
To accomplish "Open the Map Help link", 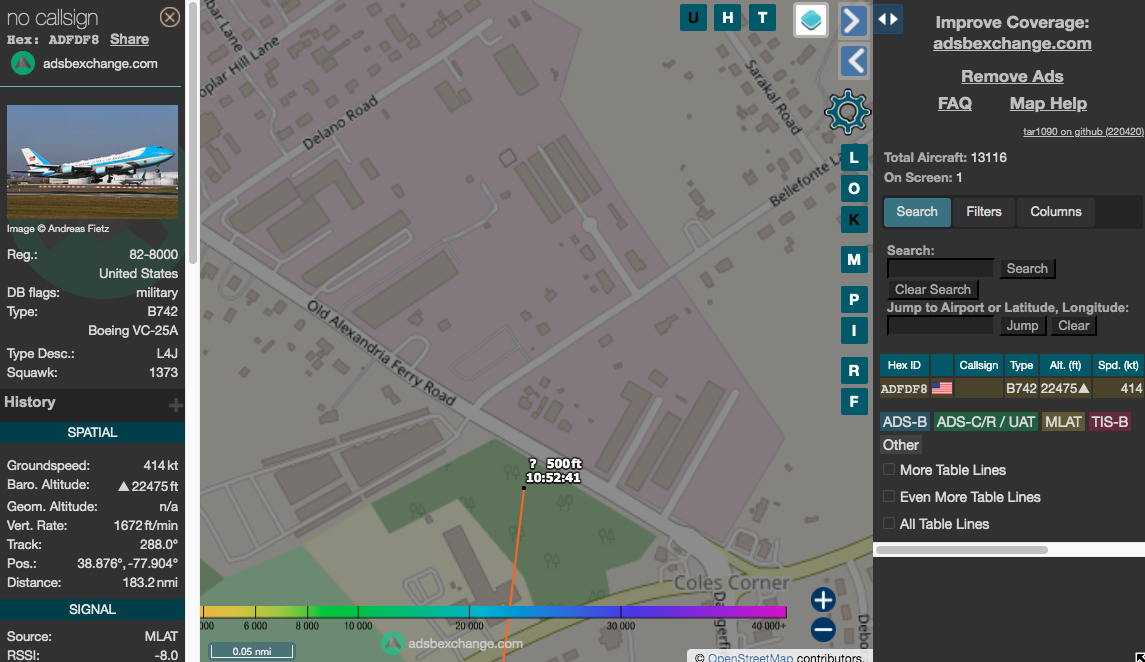I will (1048, 104).
